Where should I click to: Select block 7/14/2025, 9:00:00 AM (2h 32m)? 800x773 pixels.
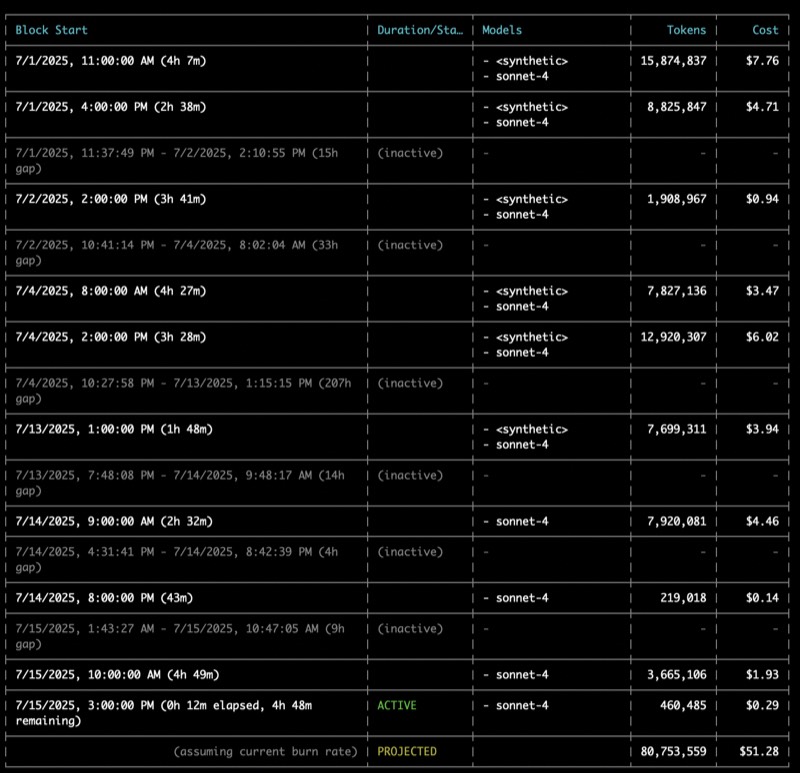pos(114,521)
